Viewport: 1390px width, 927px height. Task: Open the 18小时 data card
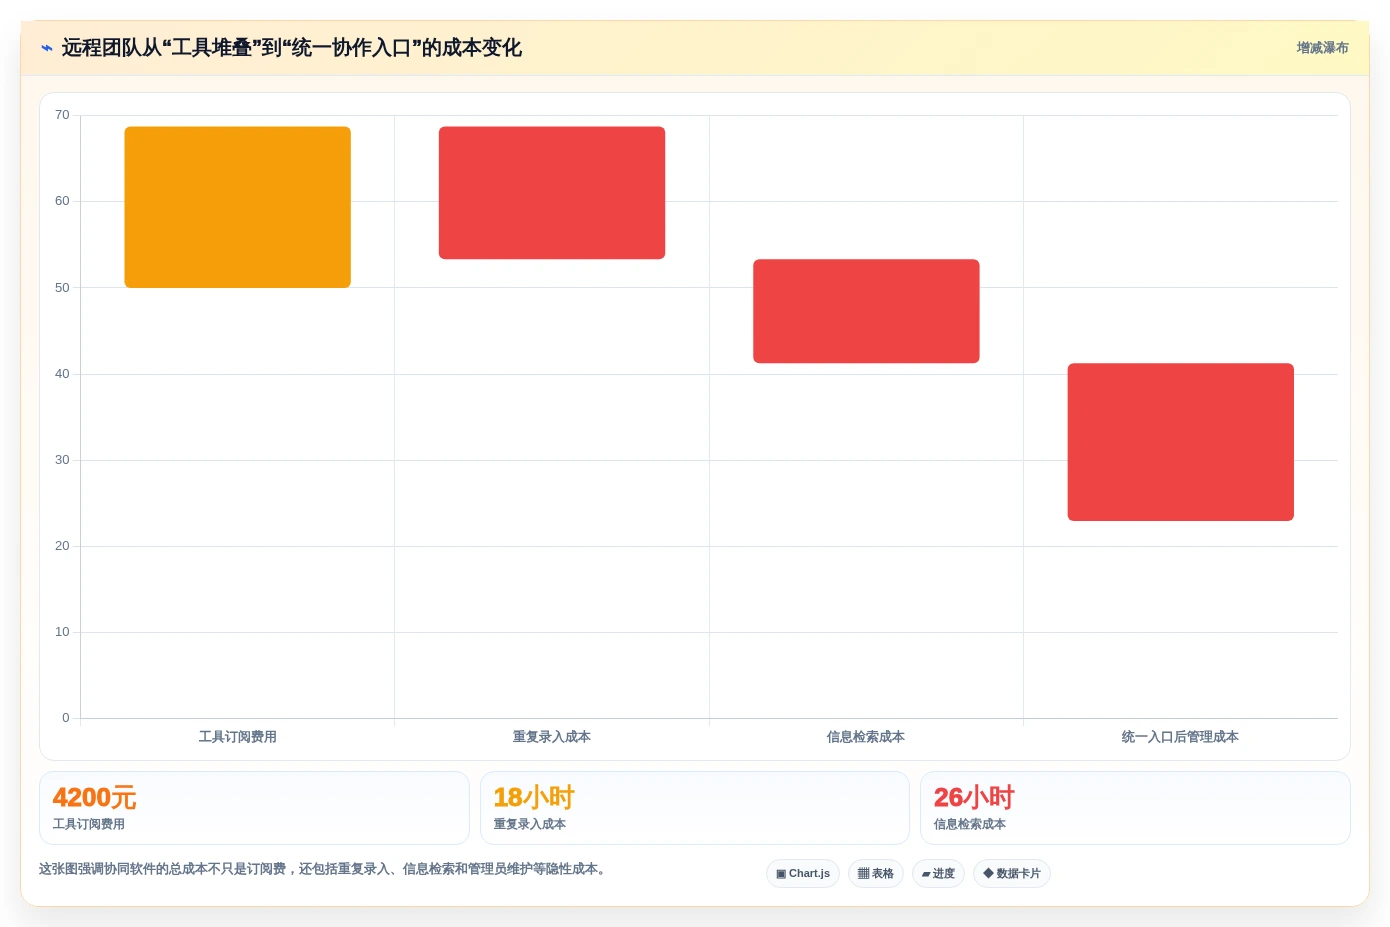(695, 808)
